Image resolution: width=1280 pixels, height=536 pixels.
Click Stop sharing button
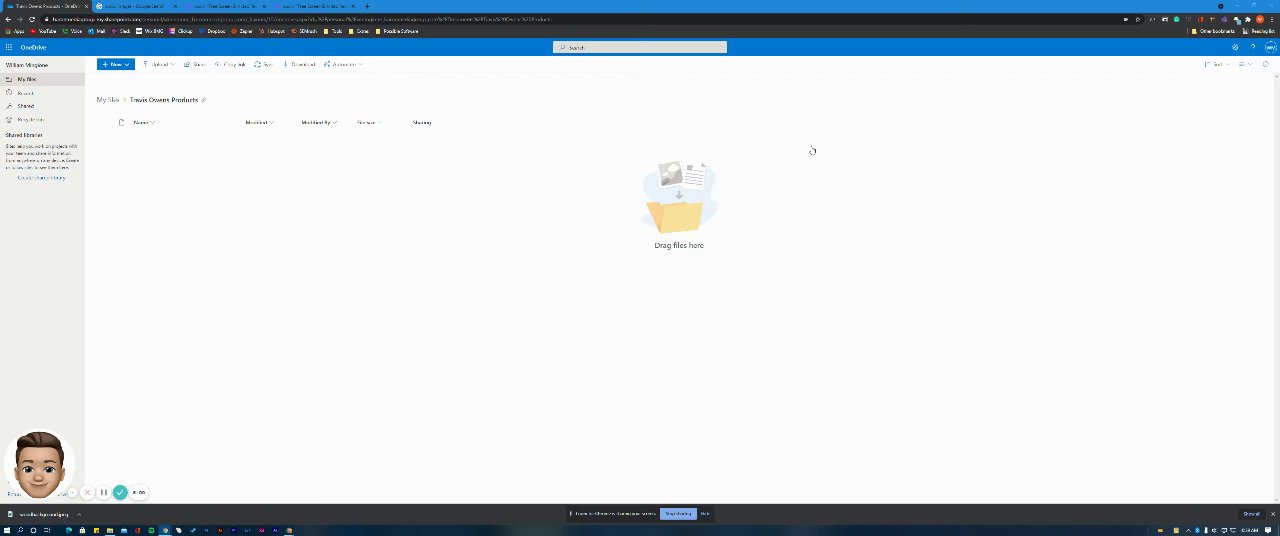678,514
